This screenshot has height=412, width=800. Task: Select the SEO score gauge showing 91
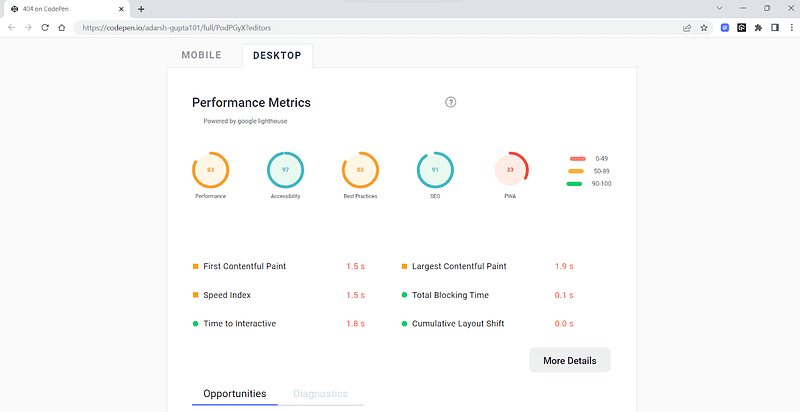[435, 170]
